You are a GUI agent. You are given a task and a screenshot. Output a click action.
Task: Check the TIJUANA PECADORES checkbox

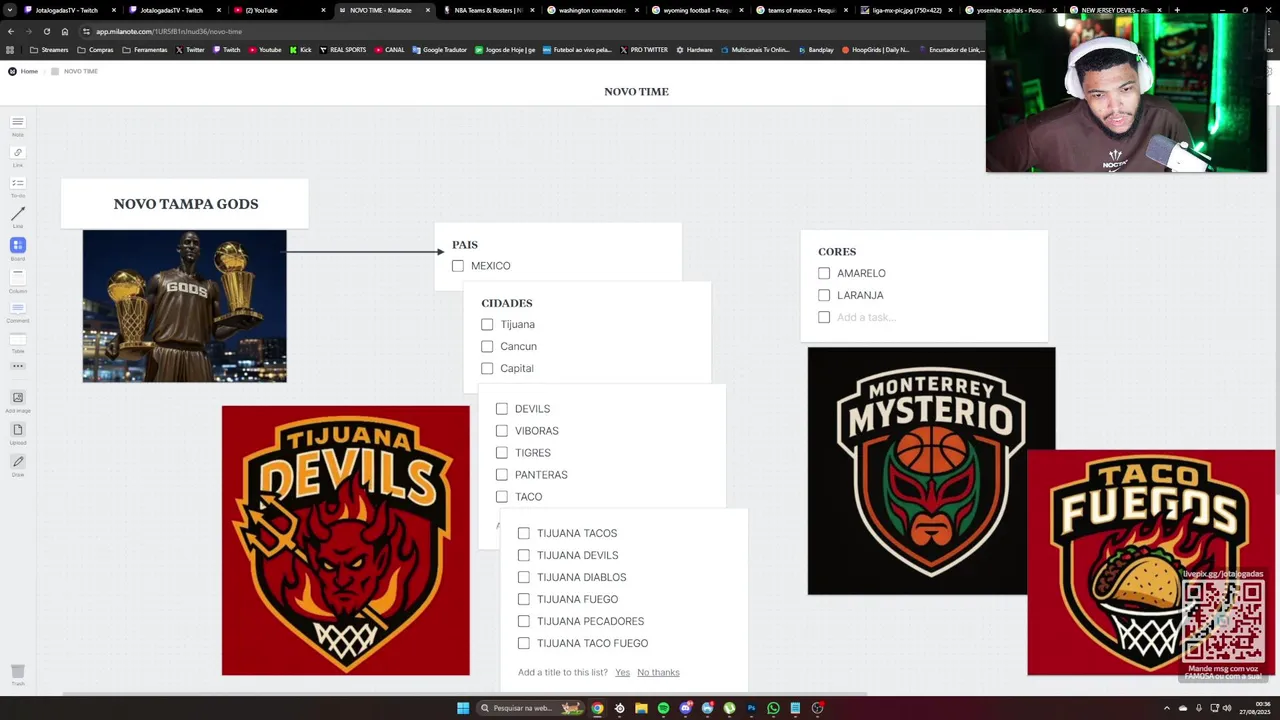pos(524,621)
